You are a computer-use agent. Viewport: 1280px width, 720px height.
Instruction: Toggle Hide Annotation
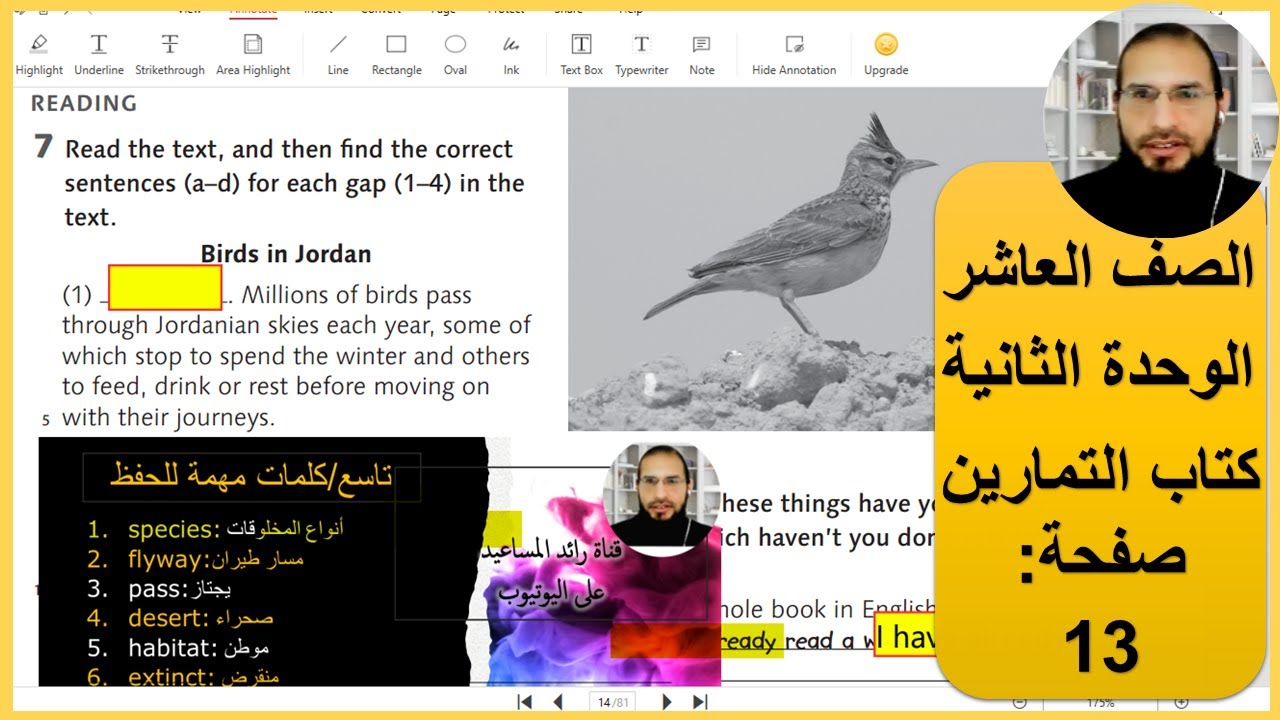point(794,55)
